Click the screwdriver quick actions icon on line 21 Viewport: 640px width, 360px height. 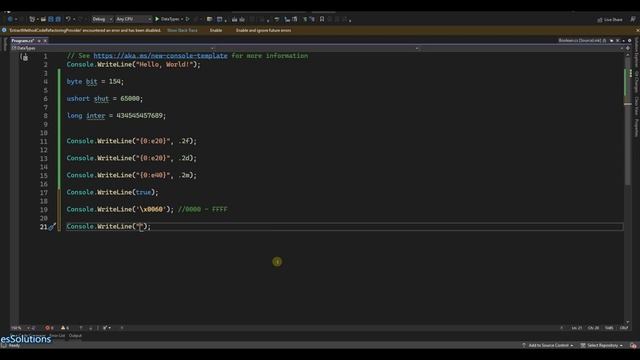[51, 227]
